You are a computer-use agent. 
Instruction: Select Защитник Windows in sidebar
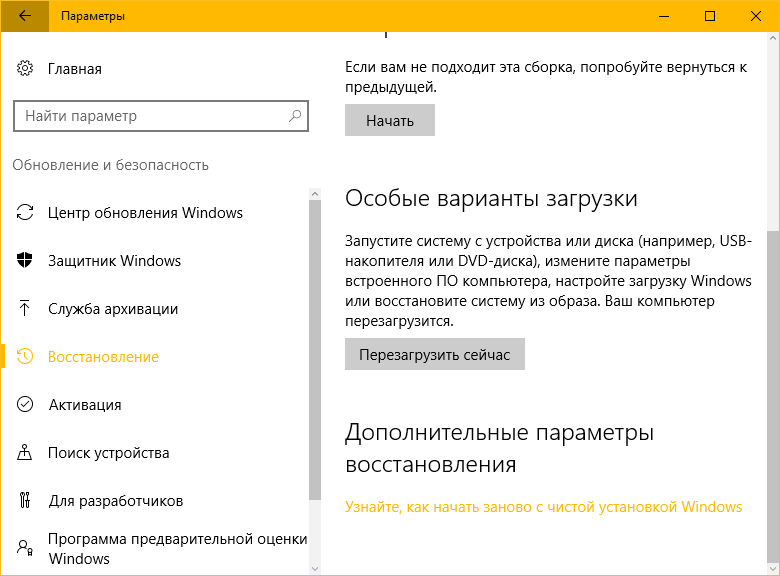click(114, 261)
